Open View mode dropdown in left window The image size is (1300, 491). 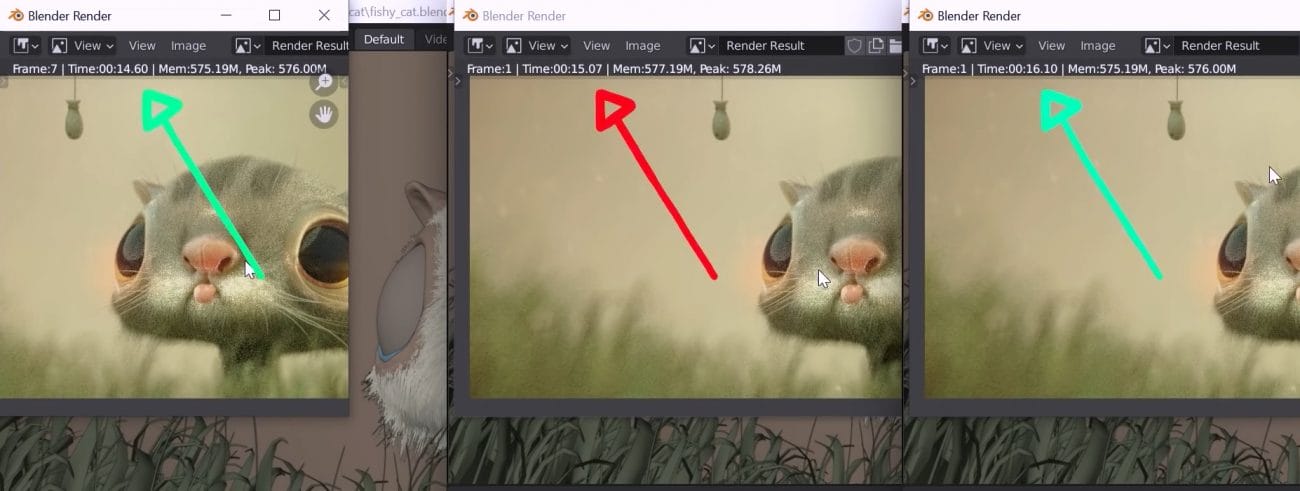click(82, 45)
